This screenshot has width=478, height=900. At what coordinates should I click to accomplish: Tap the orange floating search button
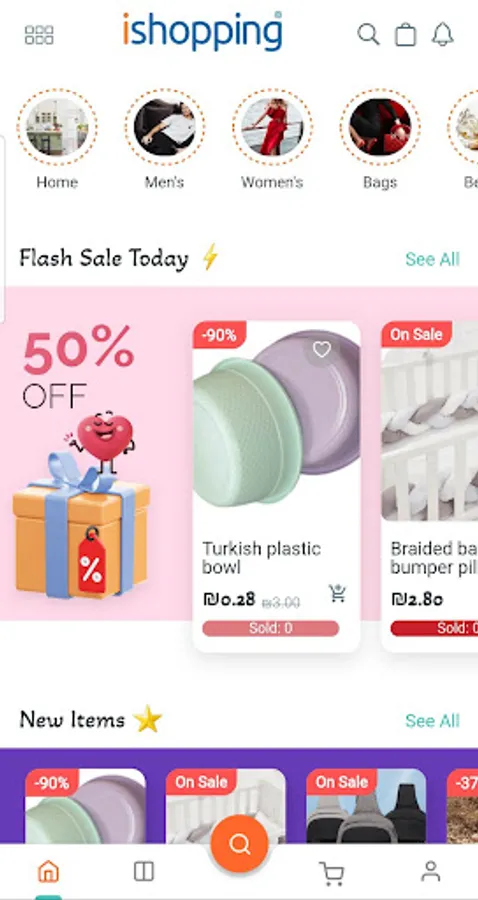[x=239, y=844]
